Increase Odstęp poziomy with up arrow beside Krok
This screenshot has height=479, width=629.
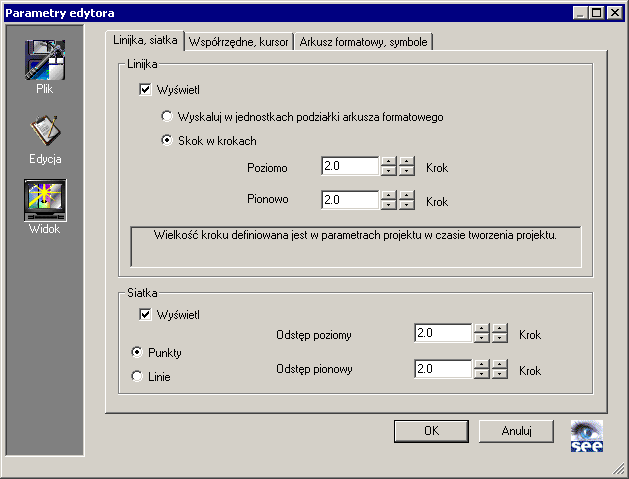point(500,328)
